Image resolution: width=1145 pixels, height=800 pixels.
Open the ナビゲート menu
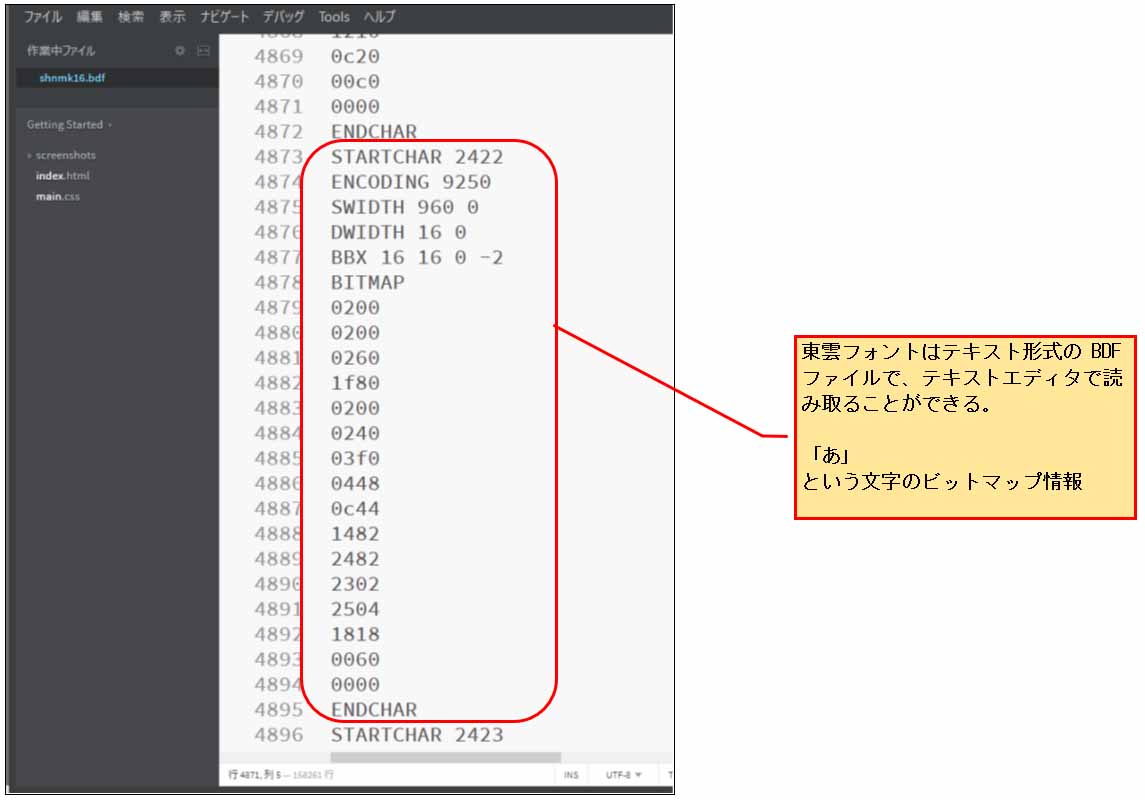tap(225, 17)
